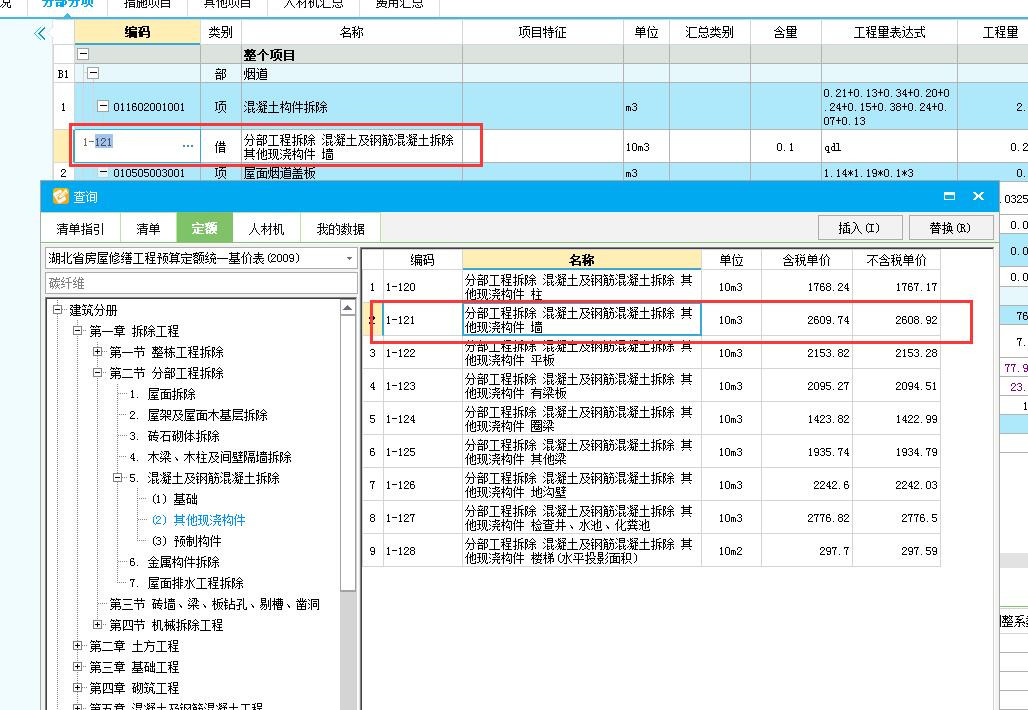Viewport: 1028px width, 710px height.
Task: Select tree item 6. 金属构件拆除
Action: tap(174, 562)
